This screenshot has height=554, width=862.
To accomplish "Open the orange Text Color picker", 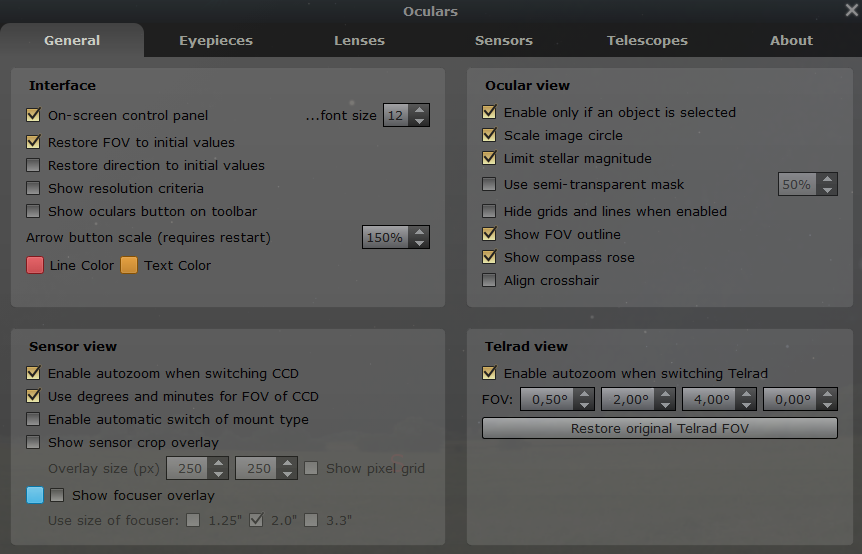I will (x=129, y=265).
